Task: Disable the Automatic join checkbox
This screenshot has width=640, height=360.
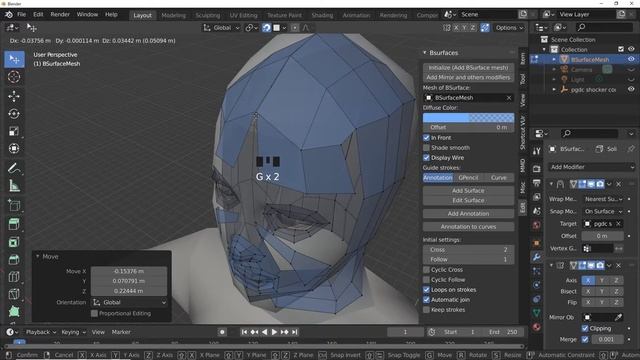Action: tap(427, 300)
